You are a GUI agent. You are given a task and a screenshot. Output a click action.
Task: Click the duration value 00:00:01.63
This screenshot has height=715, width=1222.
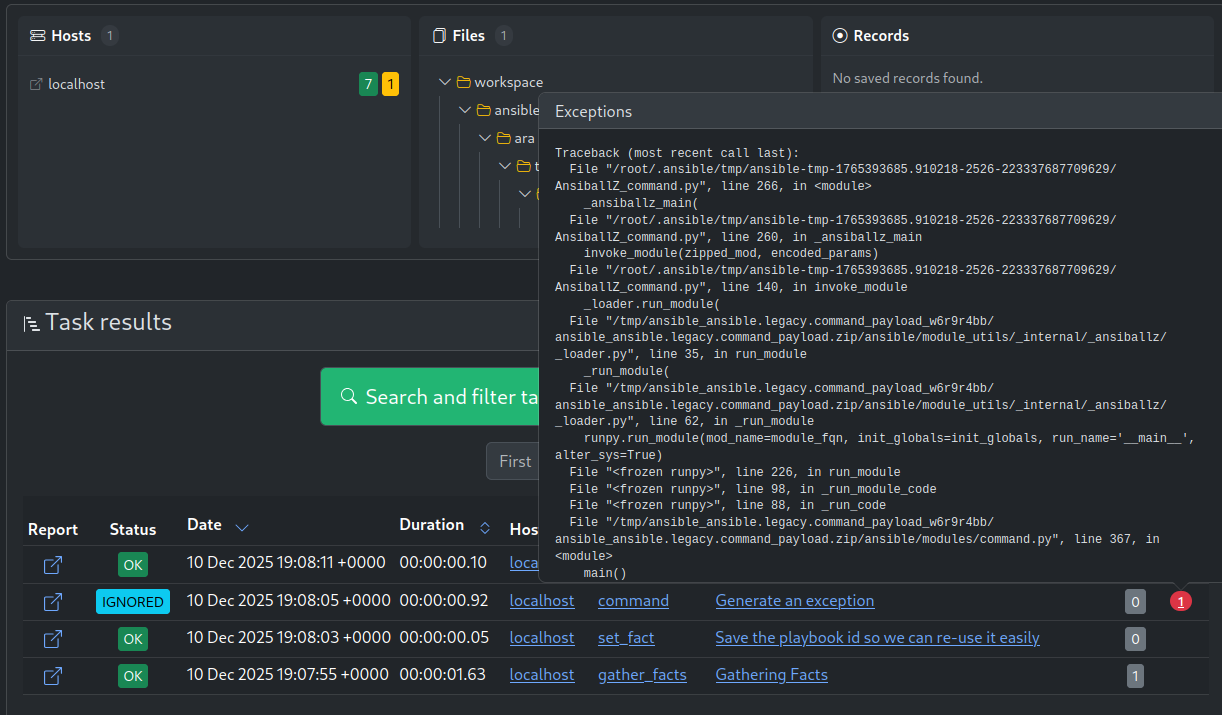(x=443, y=675)
